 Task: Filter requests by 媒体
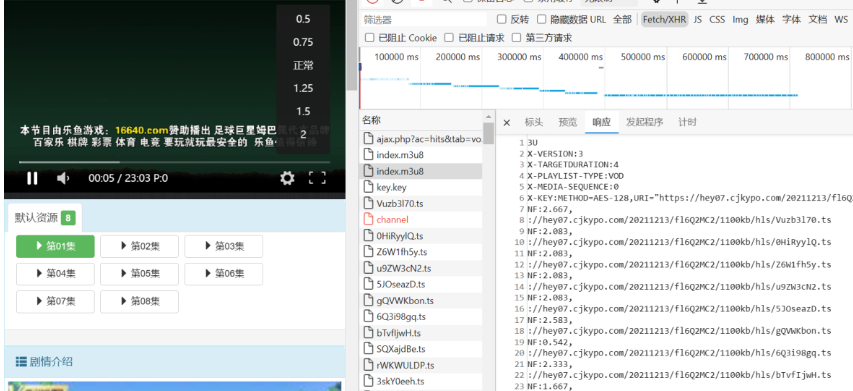tap(765, 20)
